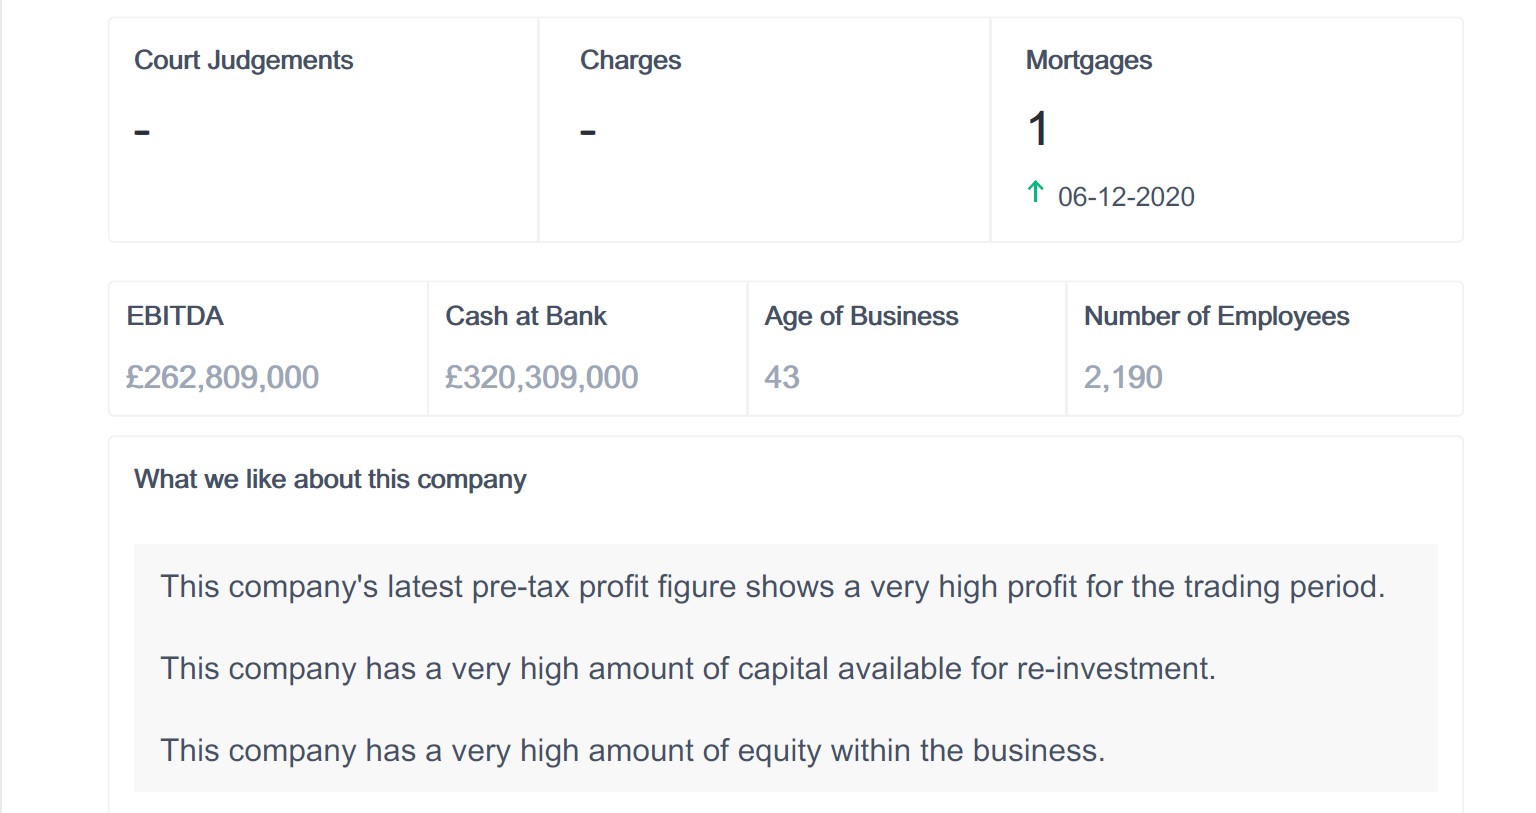Click the green up arrow under Mortgages
The width and height of the screenshot is (1536, 813).
click(1036, 191)
